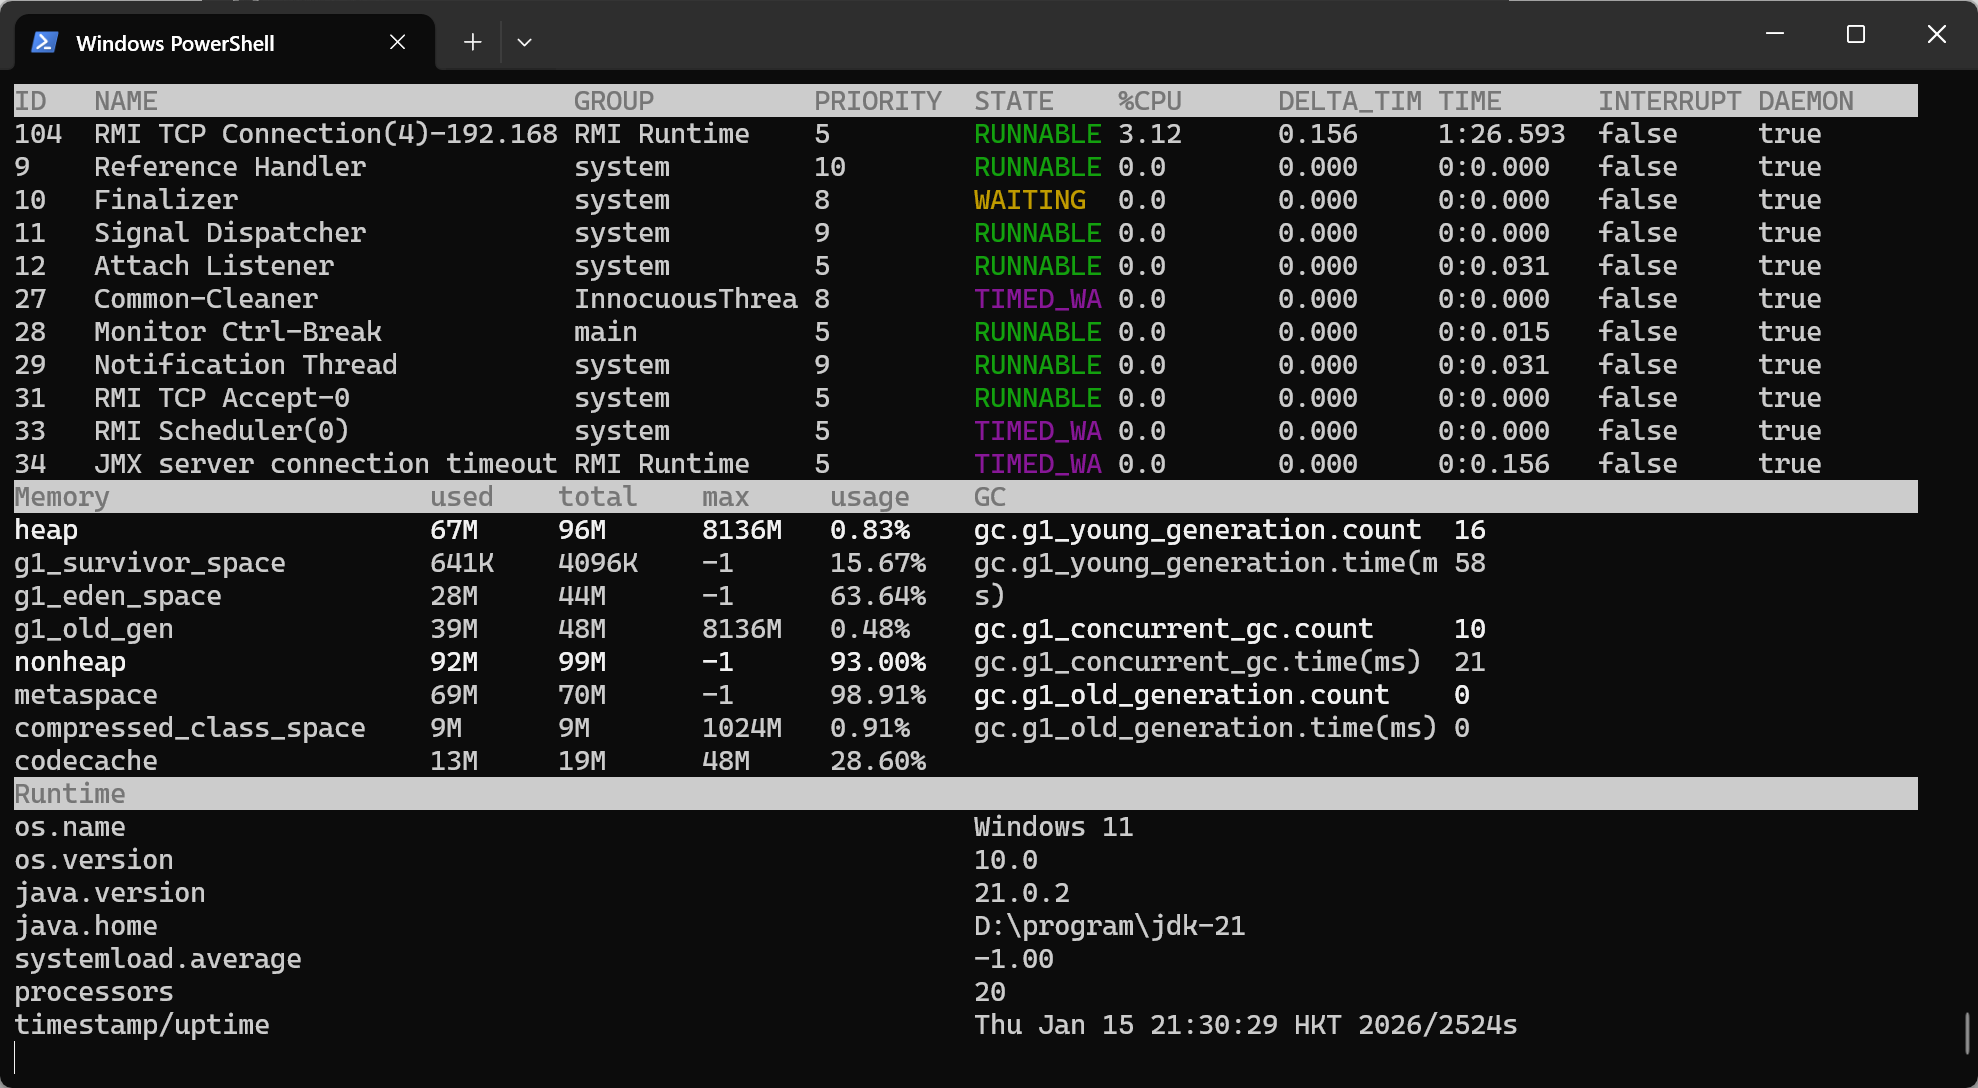Minimize the terminal window
This screenshot has height=1088, width=1978.
point(1775,34)
